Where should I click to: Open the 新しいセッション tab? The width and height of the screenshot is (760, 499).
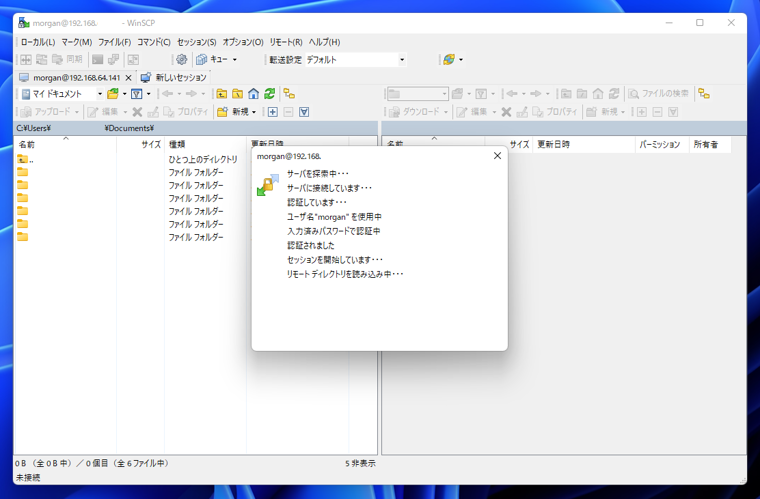coord(174,78)
